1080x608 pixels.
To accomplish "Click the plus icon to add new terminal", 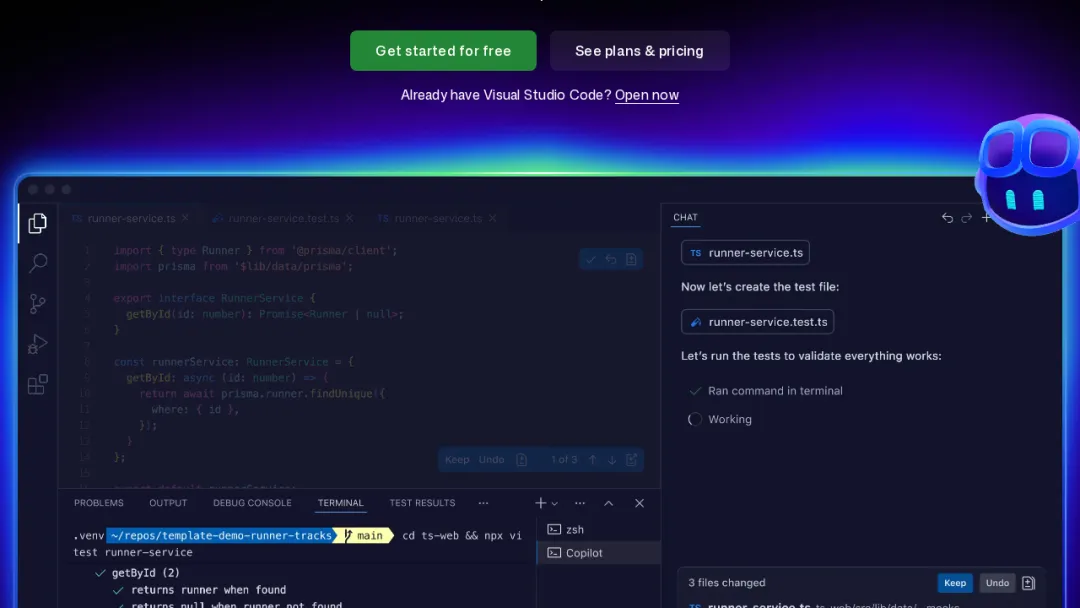I will [541, 503].
